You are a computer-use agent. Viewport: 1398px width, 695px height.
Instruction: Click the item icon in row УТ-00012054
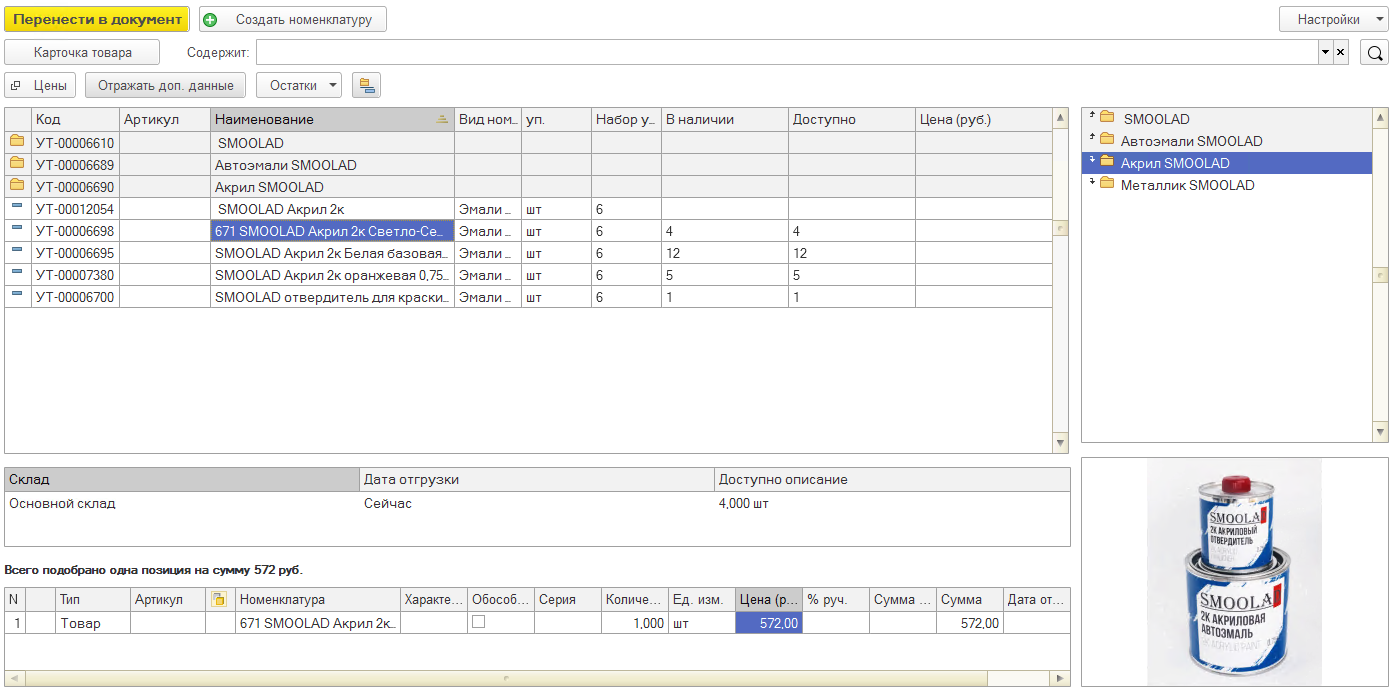(x=17, y=208)
